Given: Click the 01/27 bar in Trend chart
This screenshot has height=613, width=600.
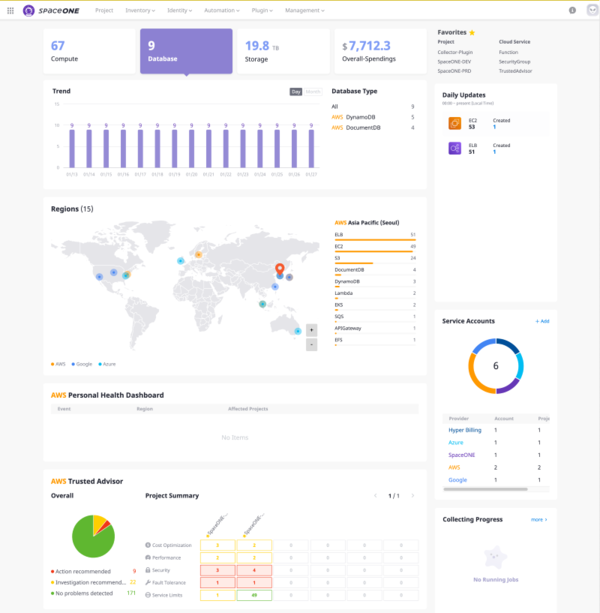Looking at the screenshot, I should click(x=311, y=149).
